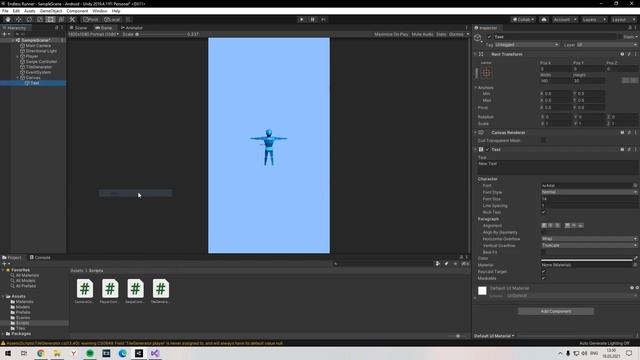Open the TileGenerator script asset
The width and height of the screenshot is (640, 360).
click(160, 291)
